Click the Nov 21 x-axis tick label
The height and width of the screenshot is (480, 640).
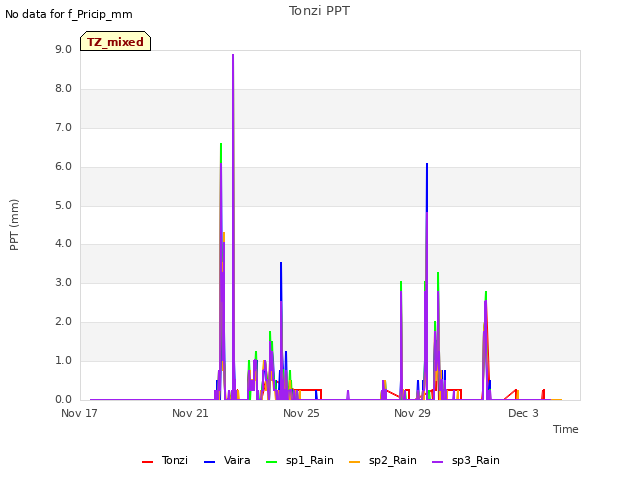(190, 413)
